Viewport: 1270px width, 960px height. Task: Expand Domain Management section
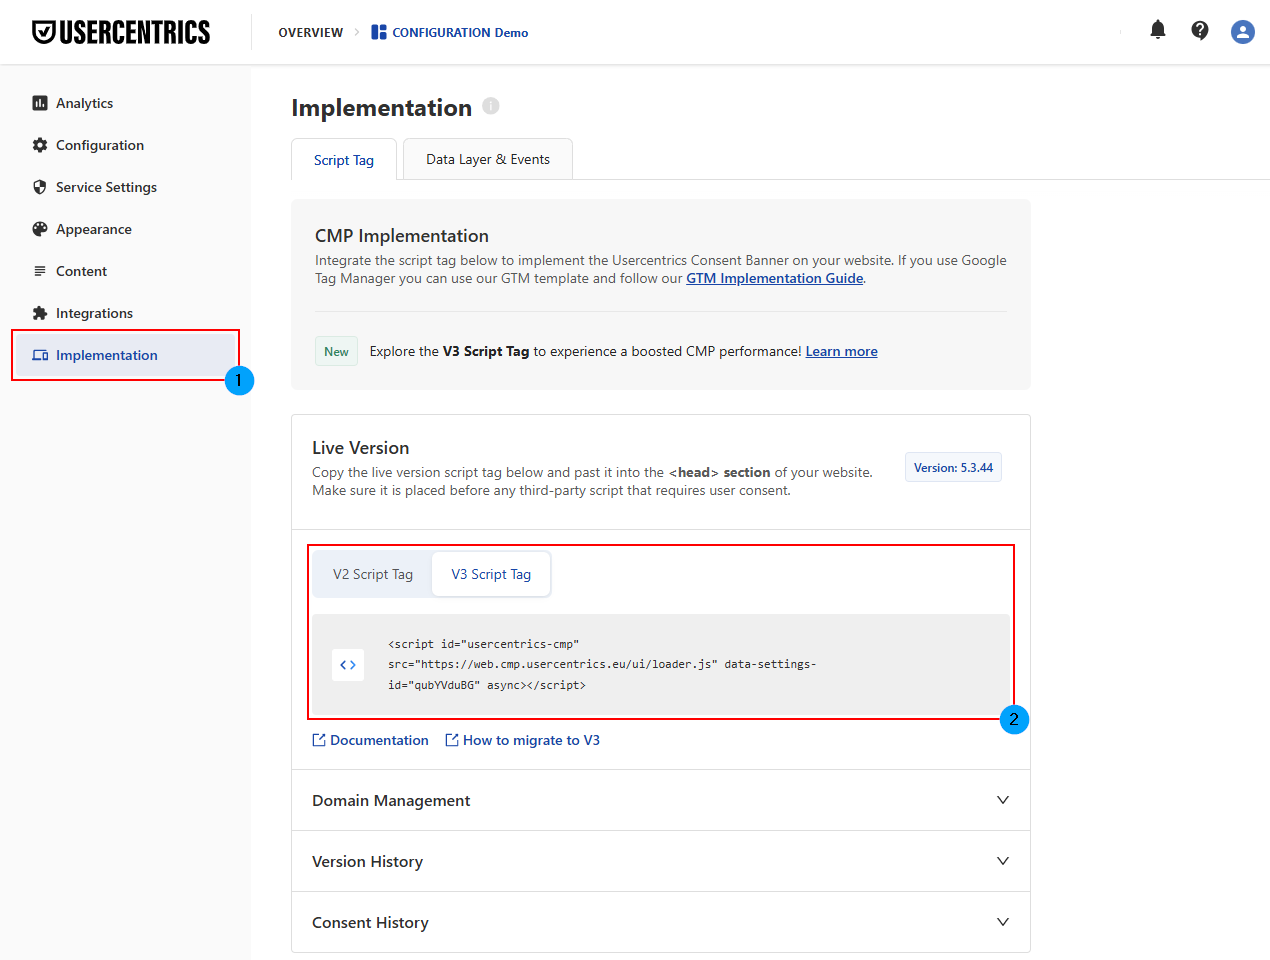point(661,800)
